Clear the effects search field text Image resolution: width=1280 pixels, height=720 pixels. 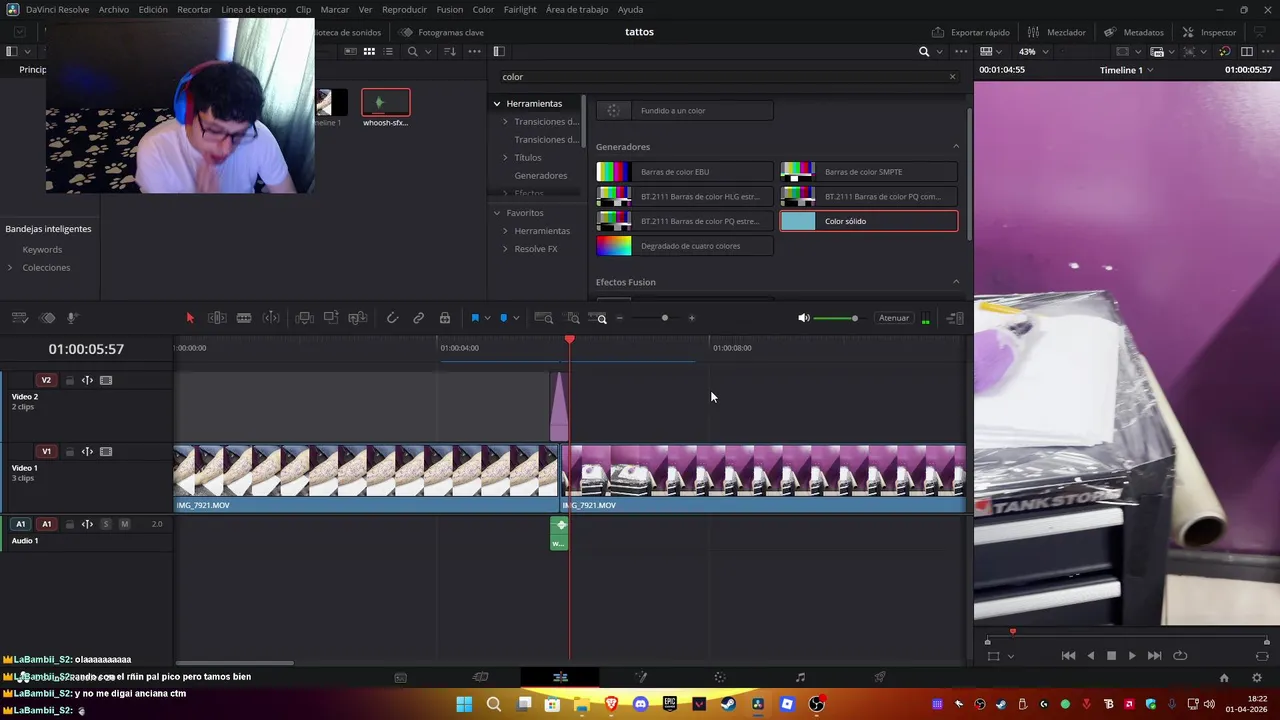(952, 77)
